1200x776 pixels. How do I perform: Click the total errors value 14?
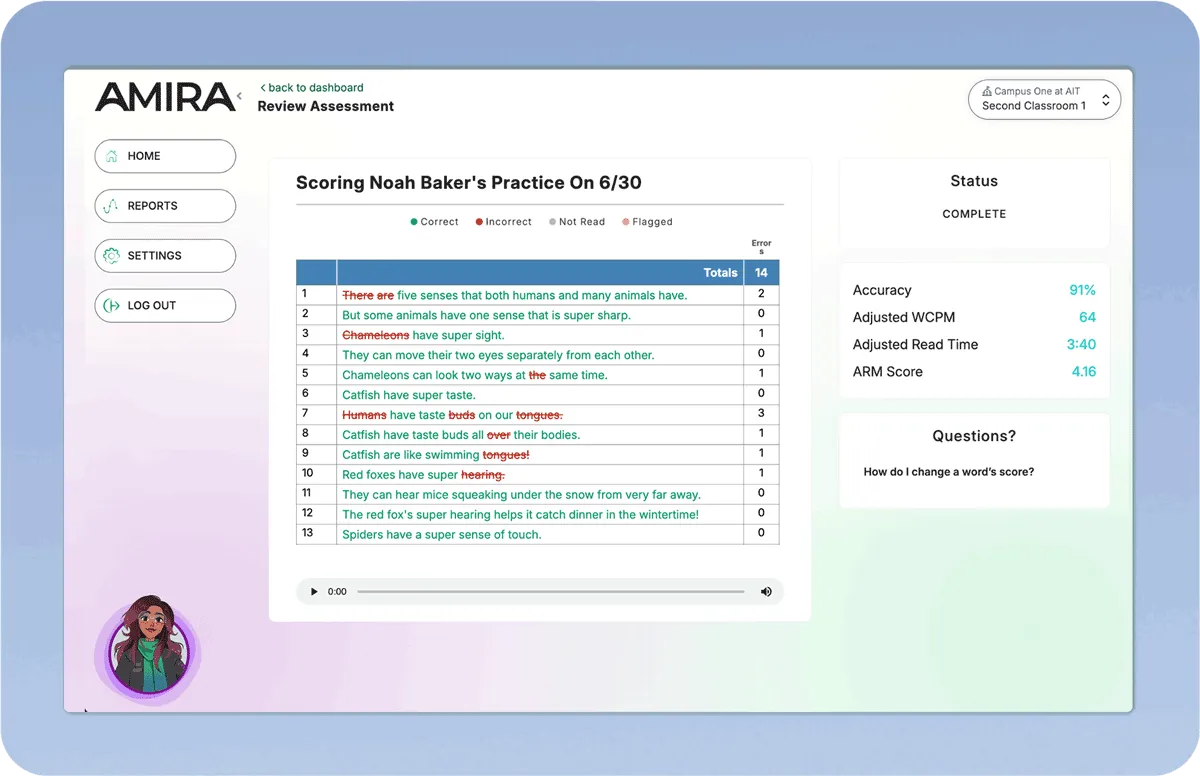tap(761, 273)
